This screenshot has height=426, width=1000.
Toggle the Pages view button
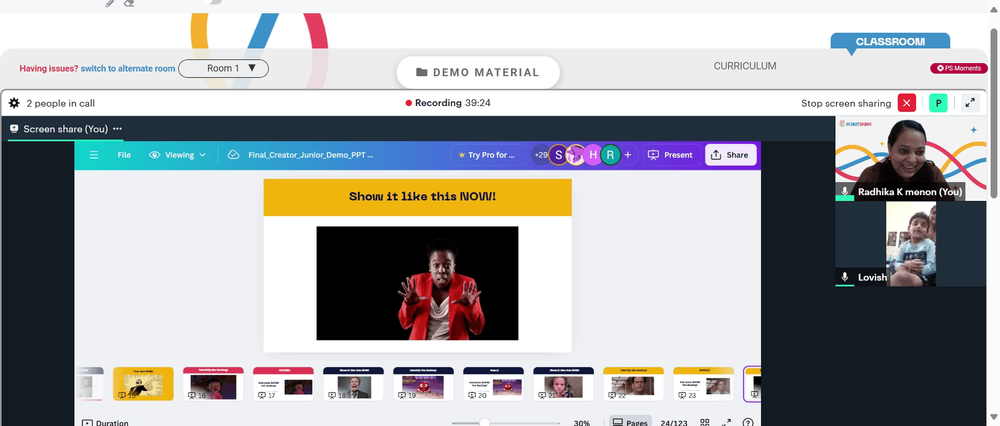(x=630, y=422)
